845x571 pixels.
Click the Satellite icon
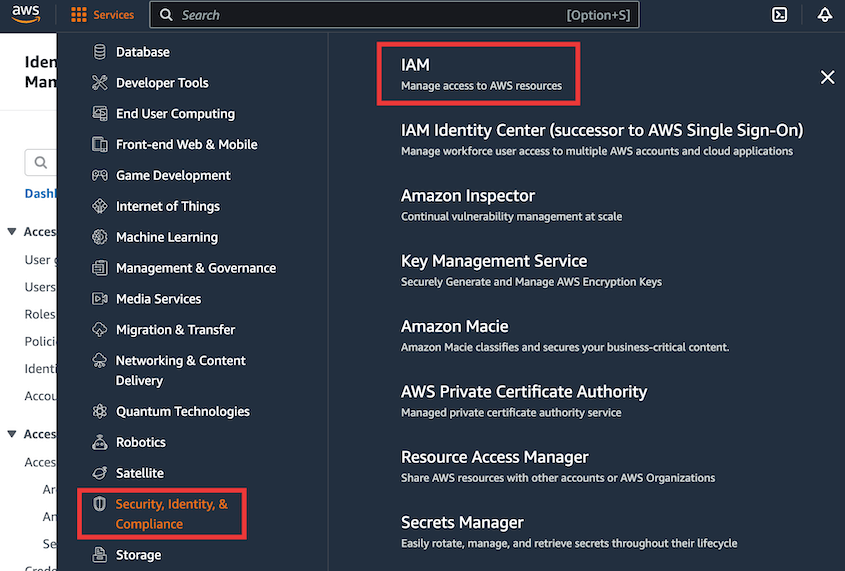[x=100, y=473]
